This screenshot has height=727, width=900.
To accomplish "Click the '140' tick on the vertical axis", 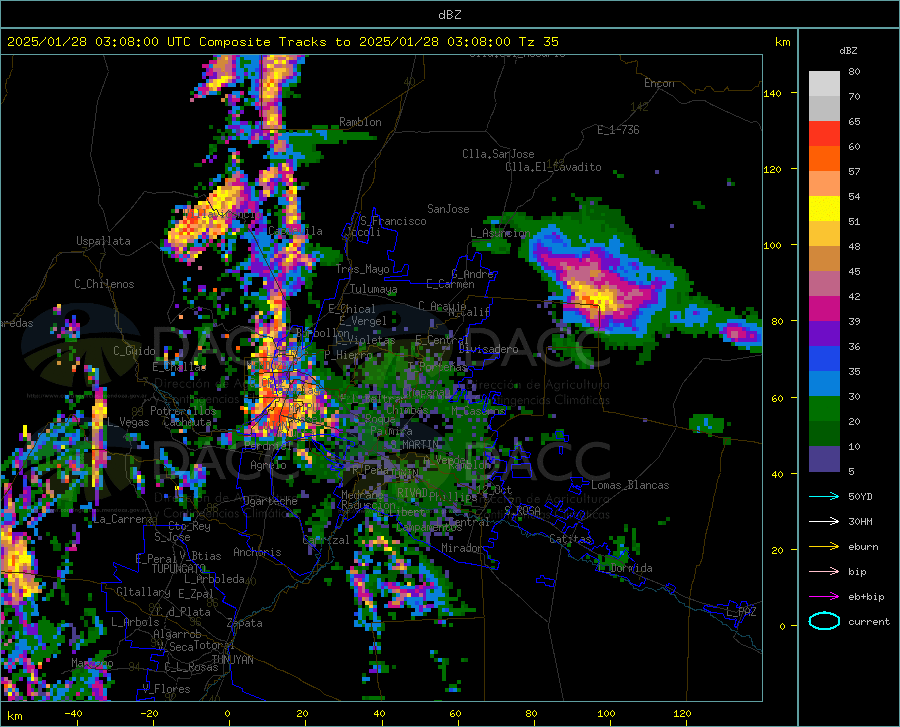I will tap(773, 93).
